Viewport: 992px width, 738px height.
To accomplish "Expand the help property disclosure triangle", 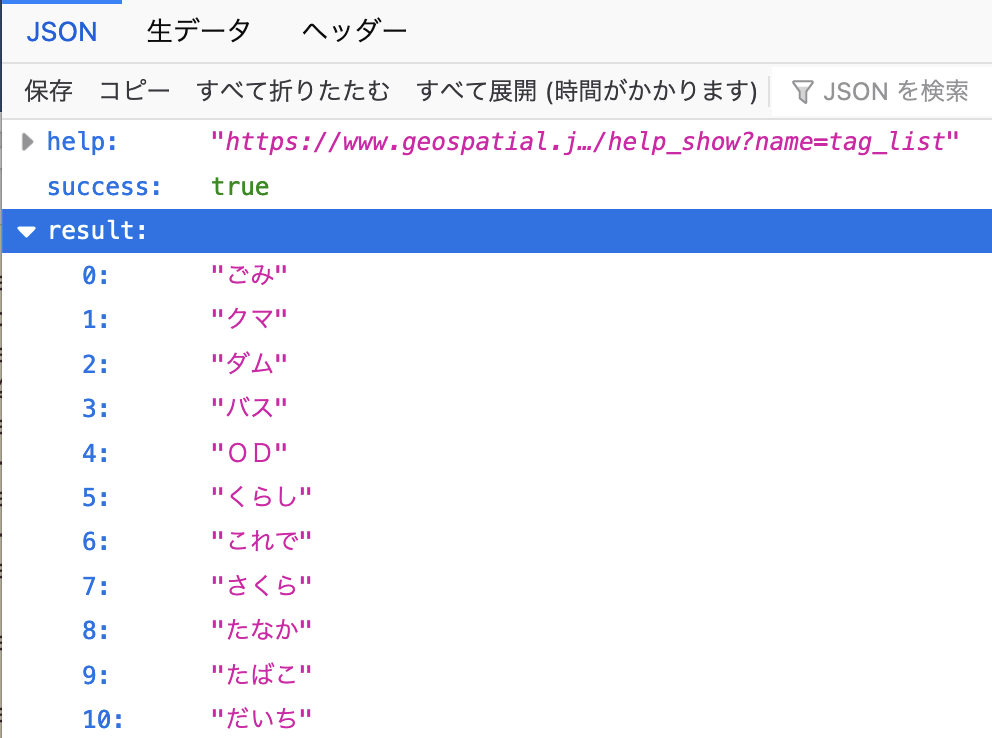I will point(26,141).
